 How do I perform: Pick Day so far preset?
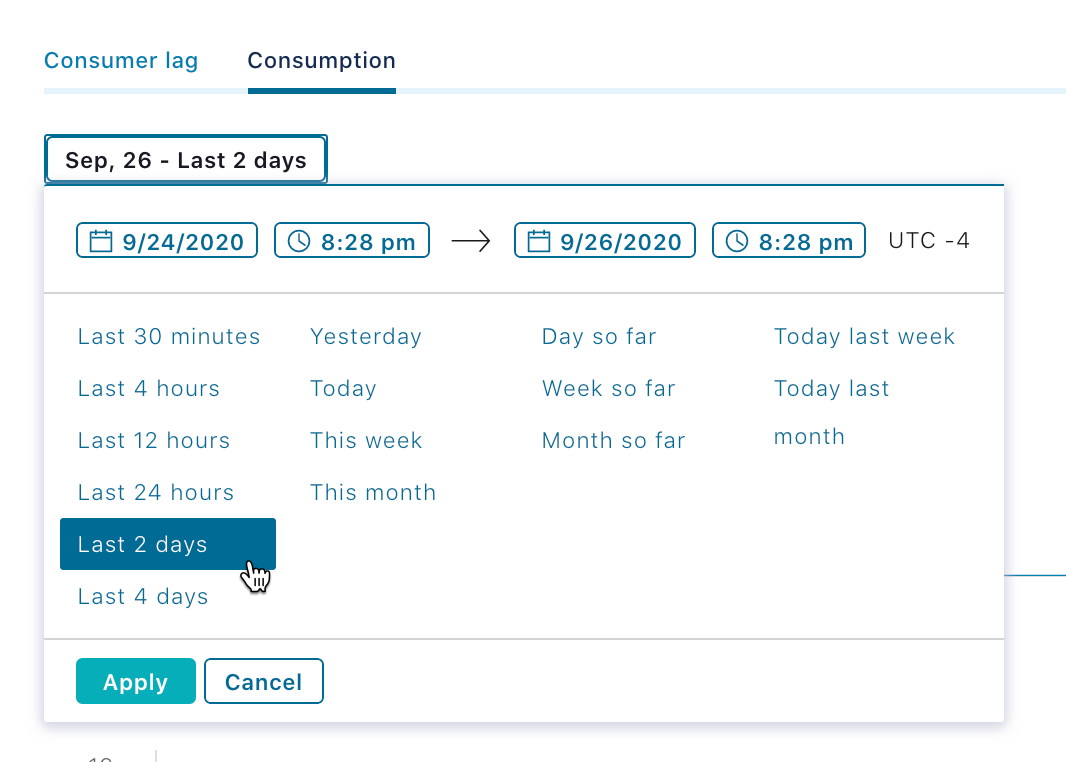click(599, 336)
